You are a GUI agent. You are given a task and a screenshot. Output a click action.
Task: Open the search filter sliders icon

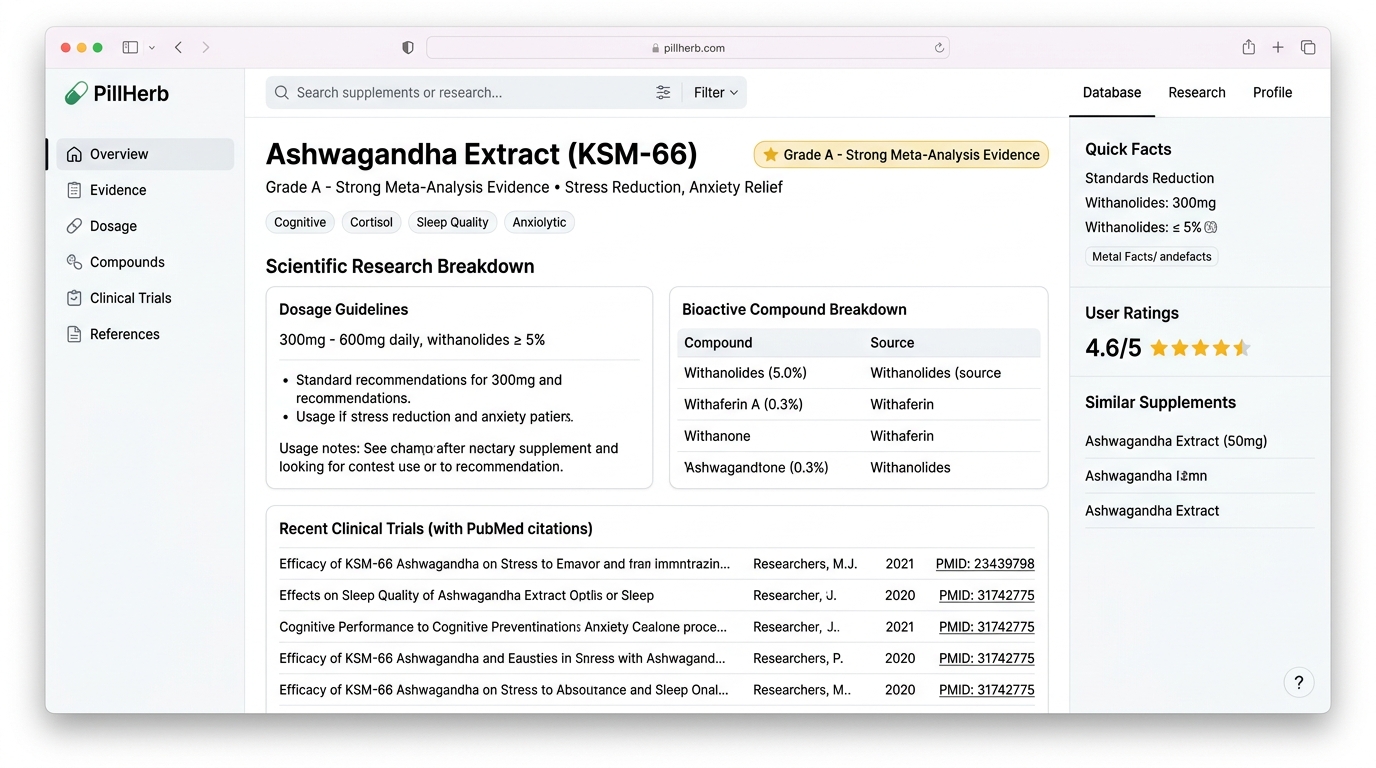click(x=663, y=92)
